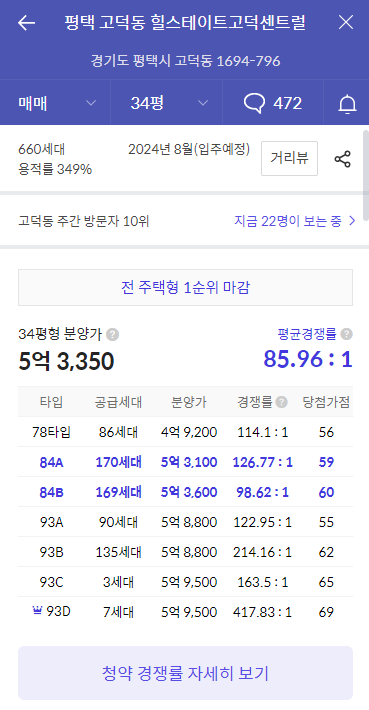Viewport: 369px width, 710px height.
Task: Click the 214.16 : 1 competition rate
Action: point(263,552)
